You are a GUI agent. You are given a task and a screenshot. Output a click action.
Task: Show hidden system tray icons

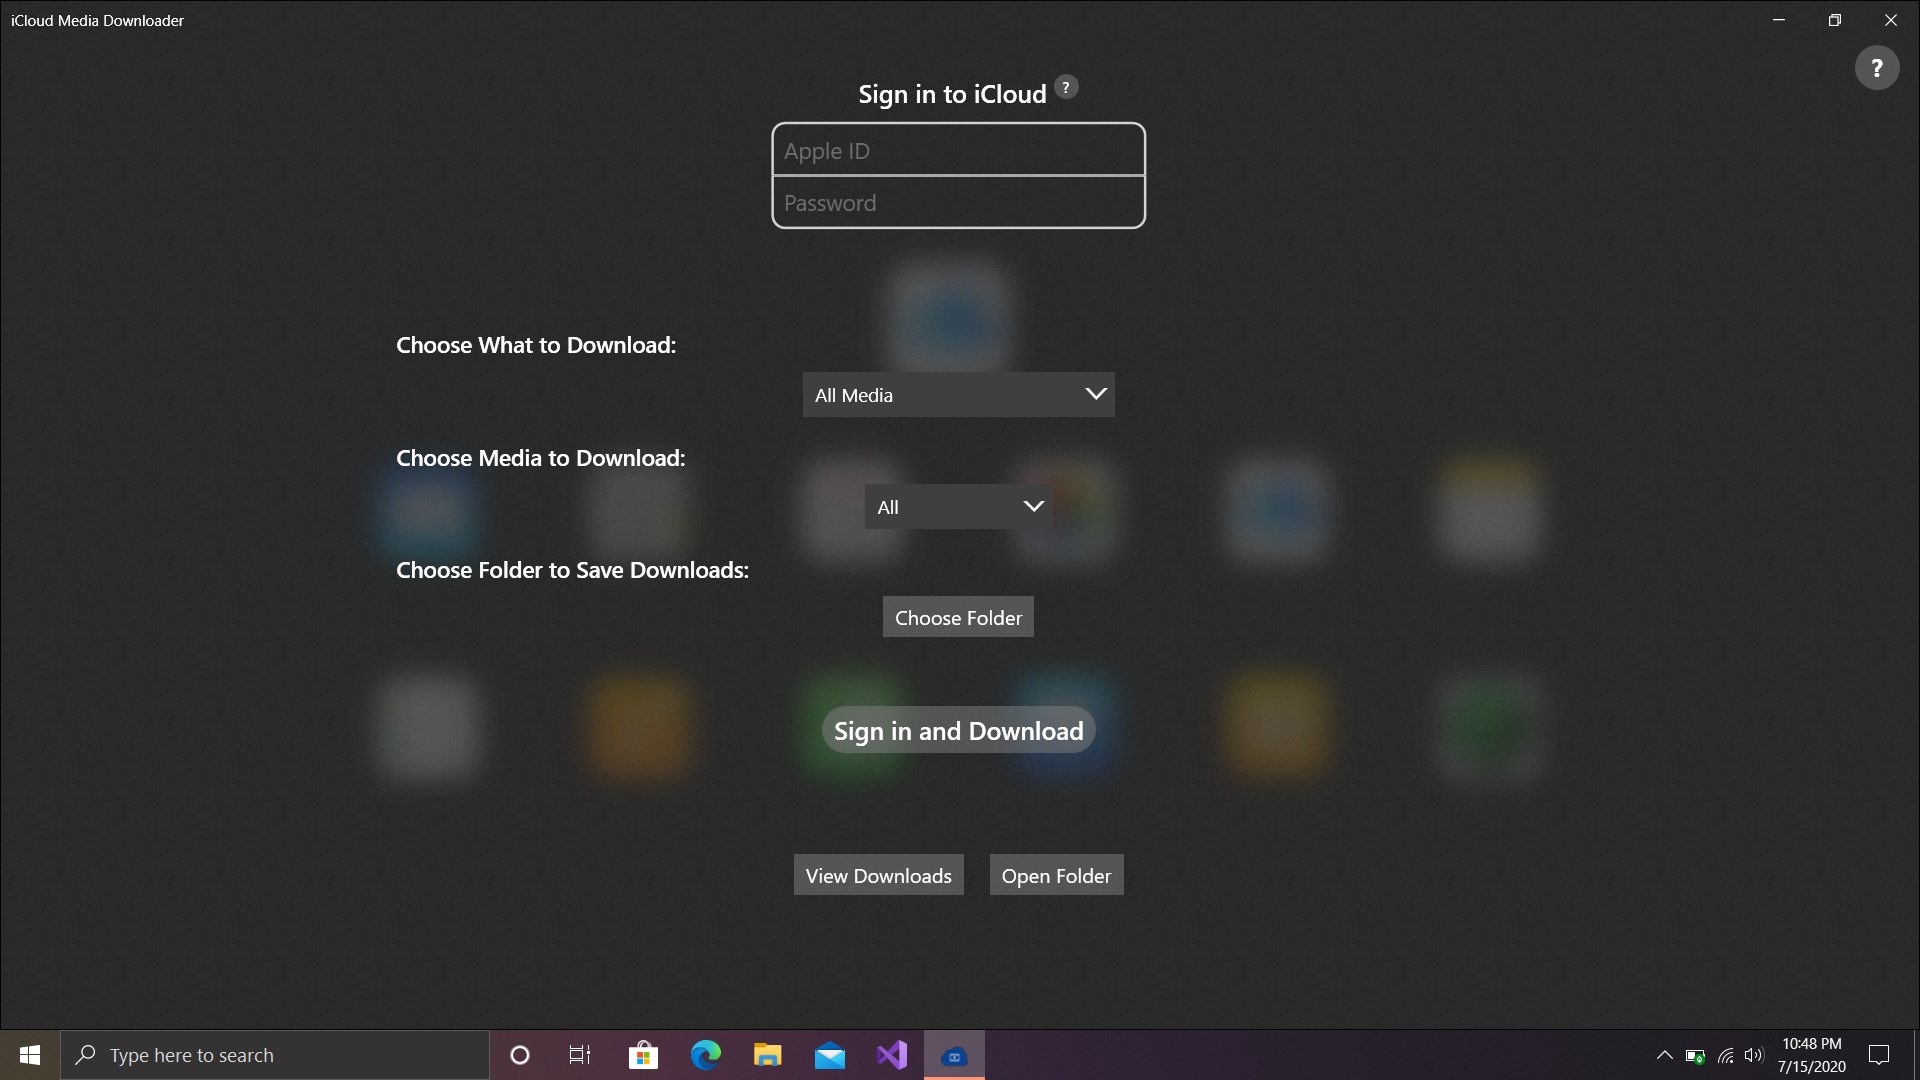pyautogui.click(x=1664, y=1055)
